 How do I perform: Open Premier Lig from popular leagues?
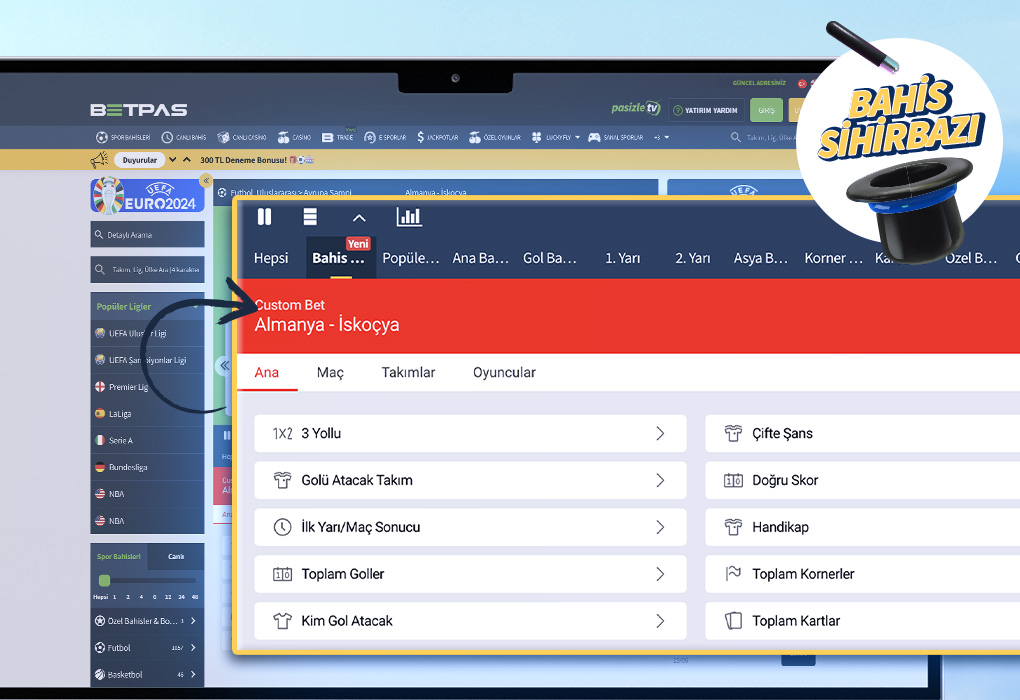[x=128, y=387]
